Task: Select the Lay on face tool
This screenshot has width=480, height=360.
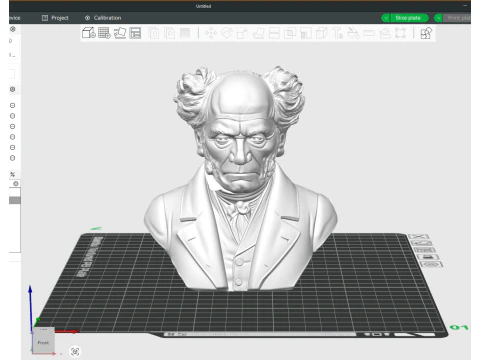Action: tap(258, 33)
